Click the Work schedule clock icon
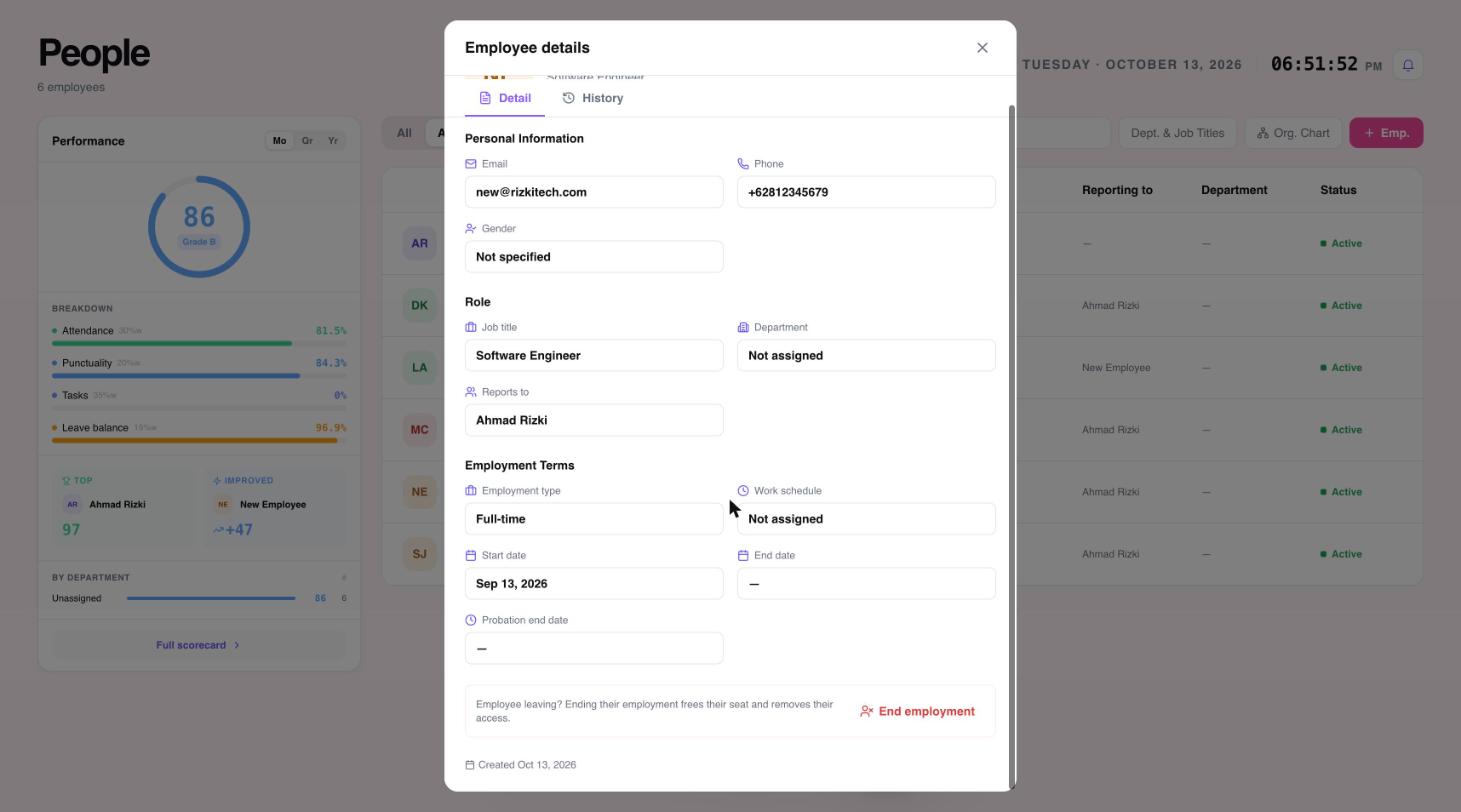 (743, 491)
